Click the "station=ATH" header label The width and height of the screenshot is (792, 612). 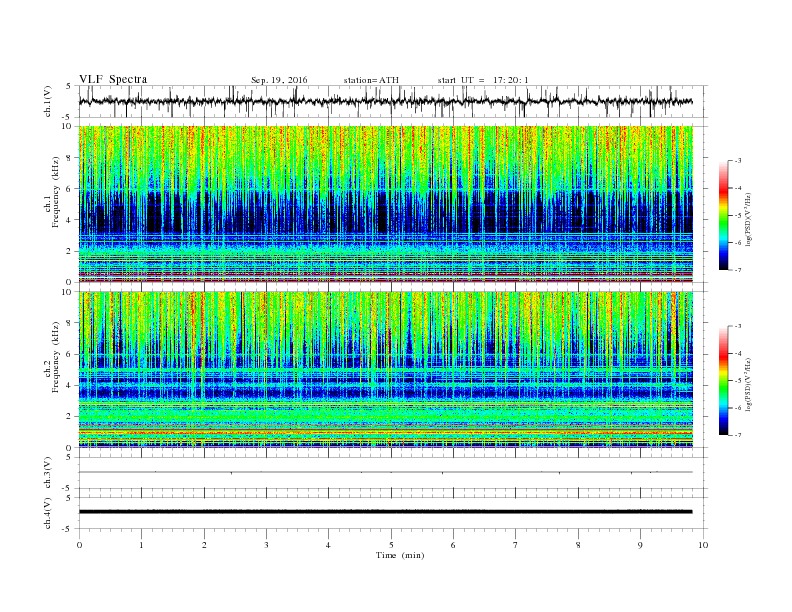click(x=371, y=80)
